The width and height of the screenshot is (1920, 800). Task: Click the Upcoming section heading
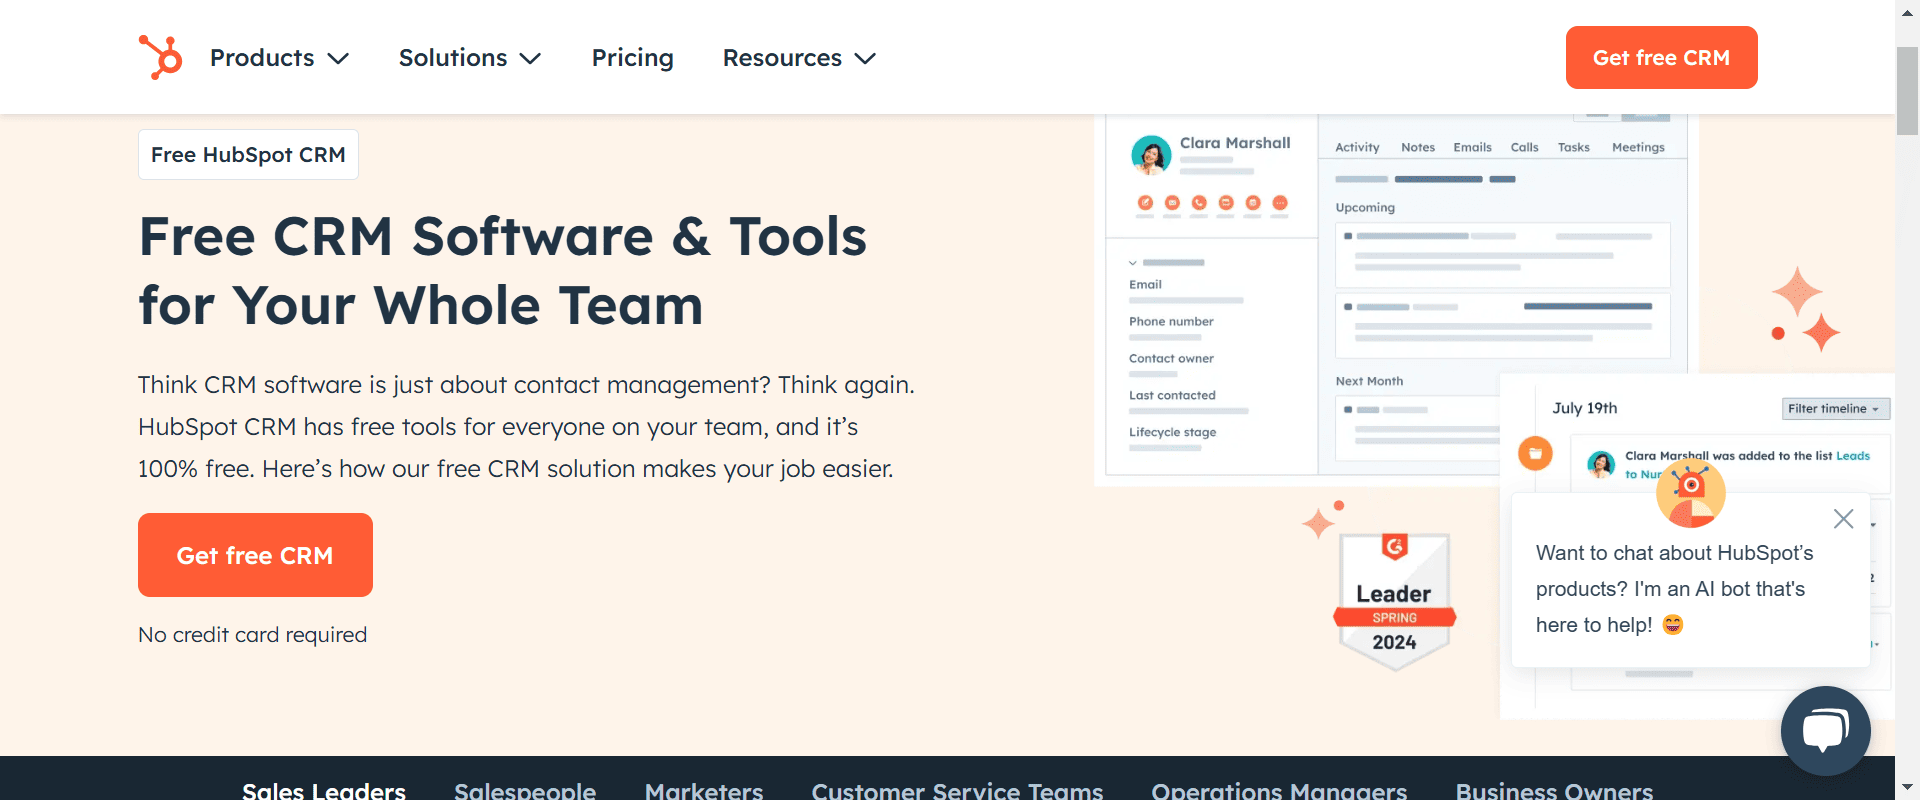(1365, 207)
